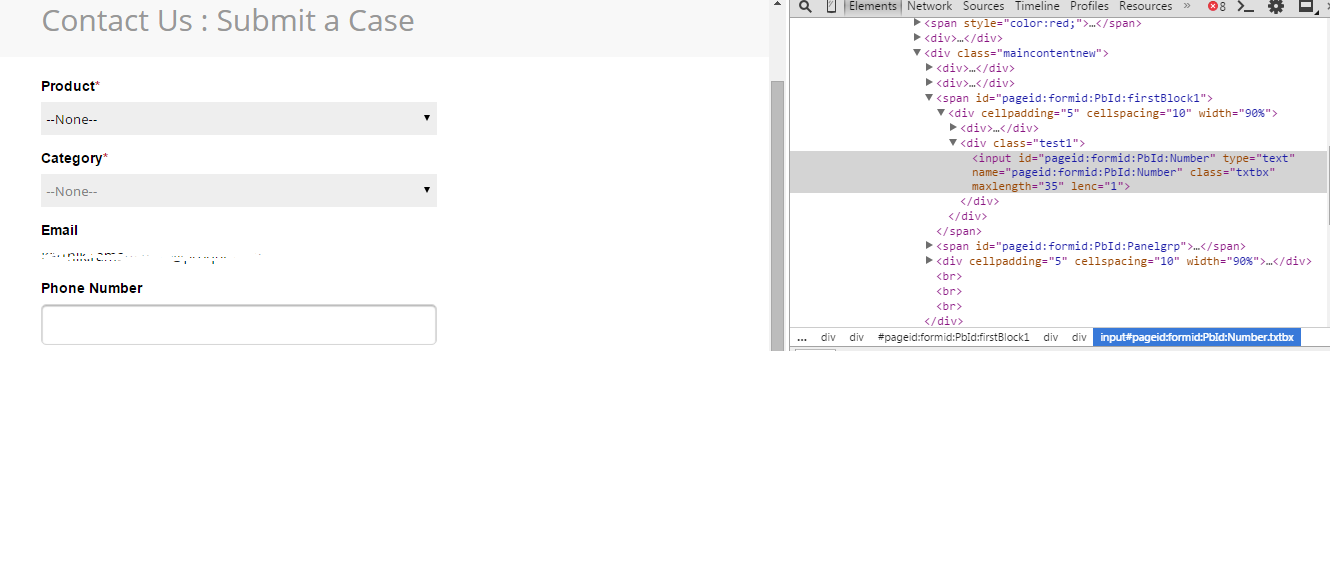Viewport: 1330px width, 562px height.
Task: Open the Resources tab
Action: (x=1146, y=6)
